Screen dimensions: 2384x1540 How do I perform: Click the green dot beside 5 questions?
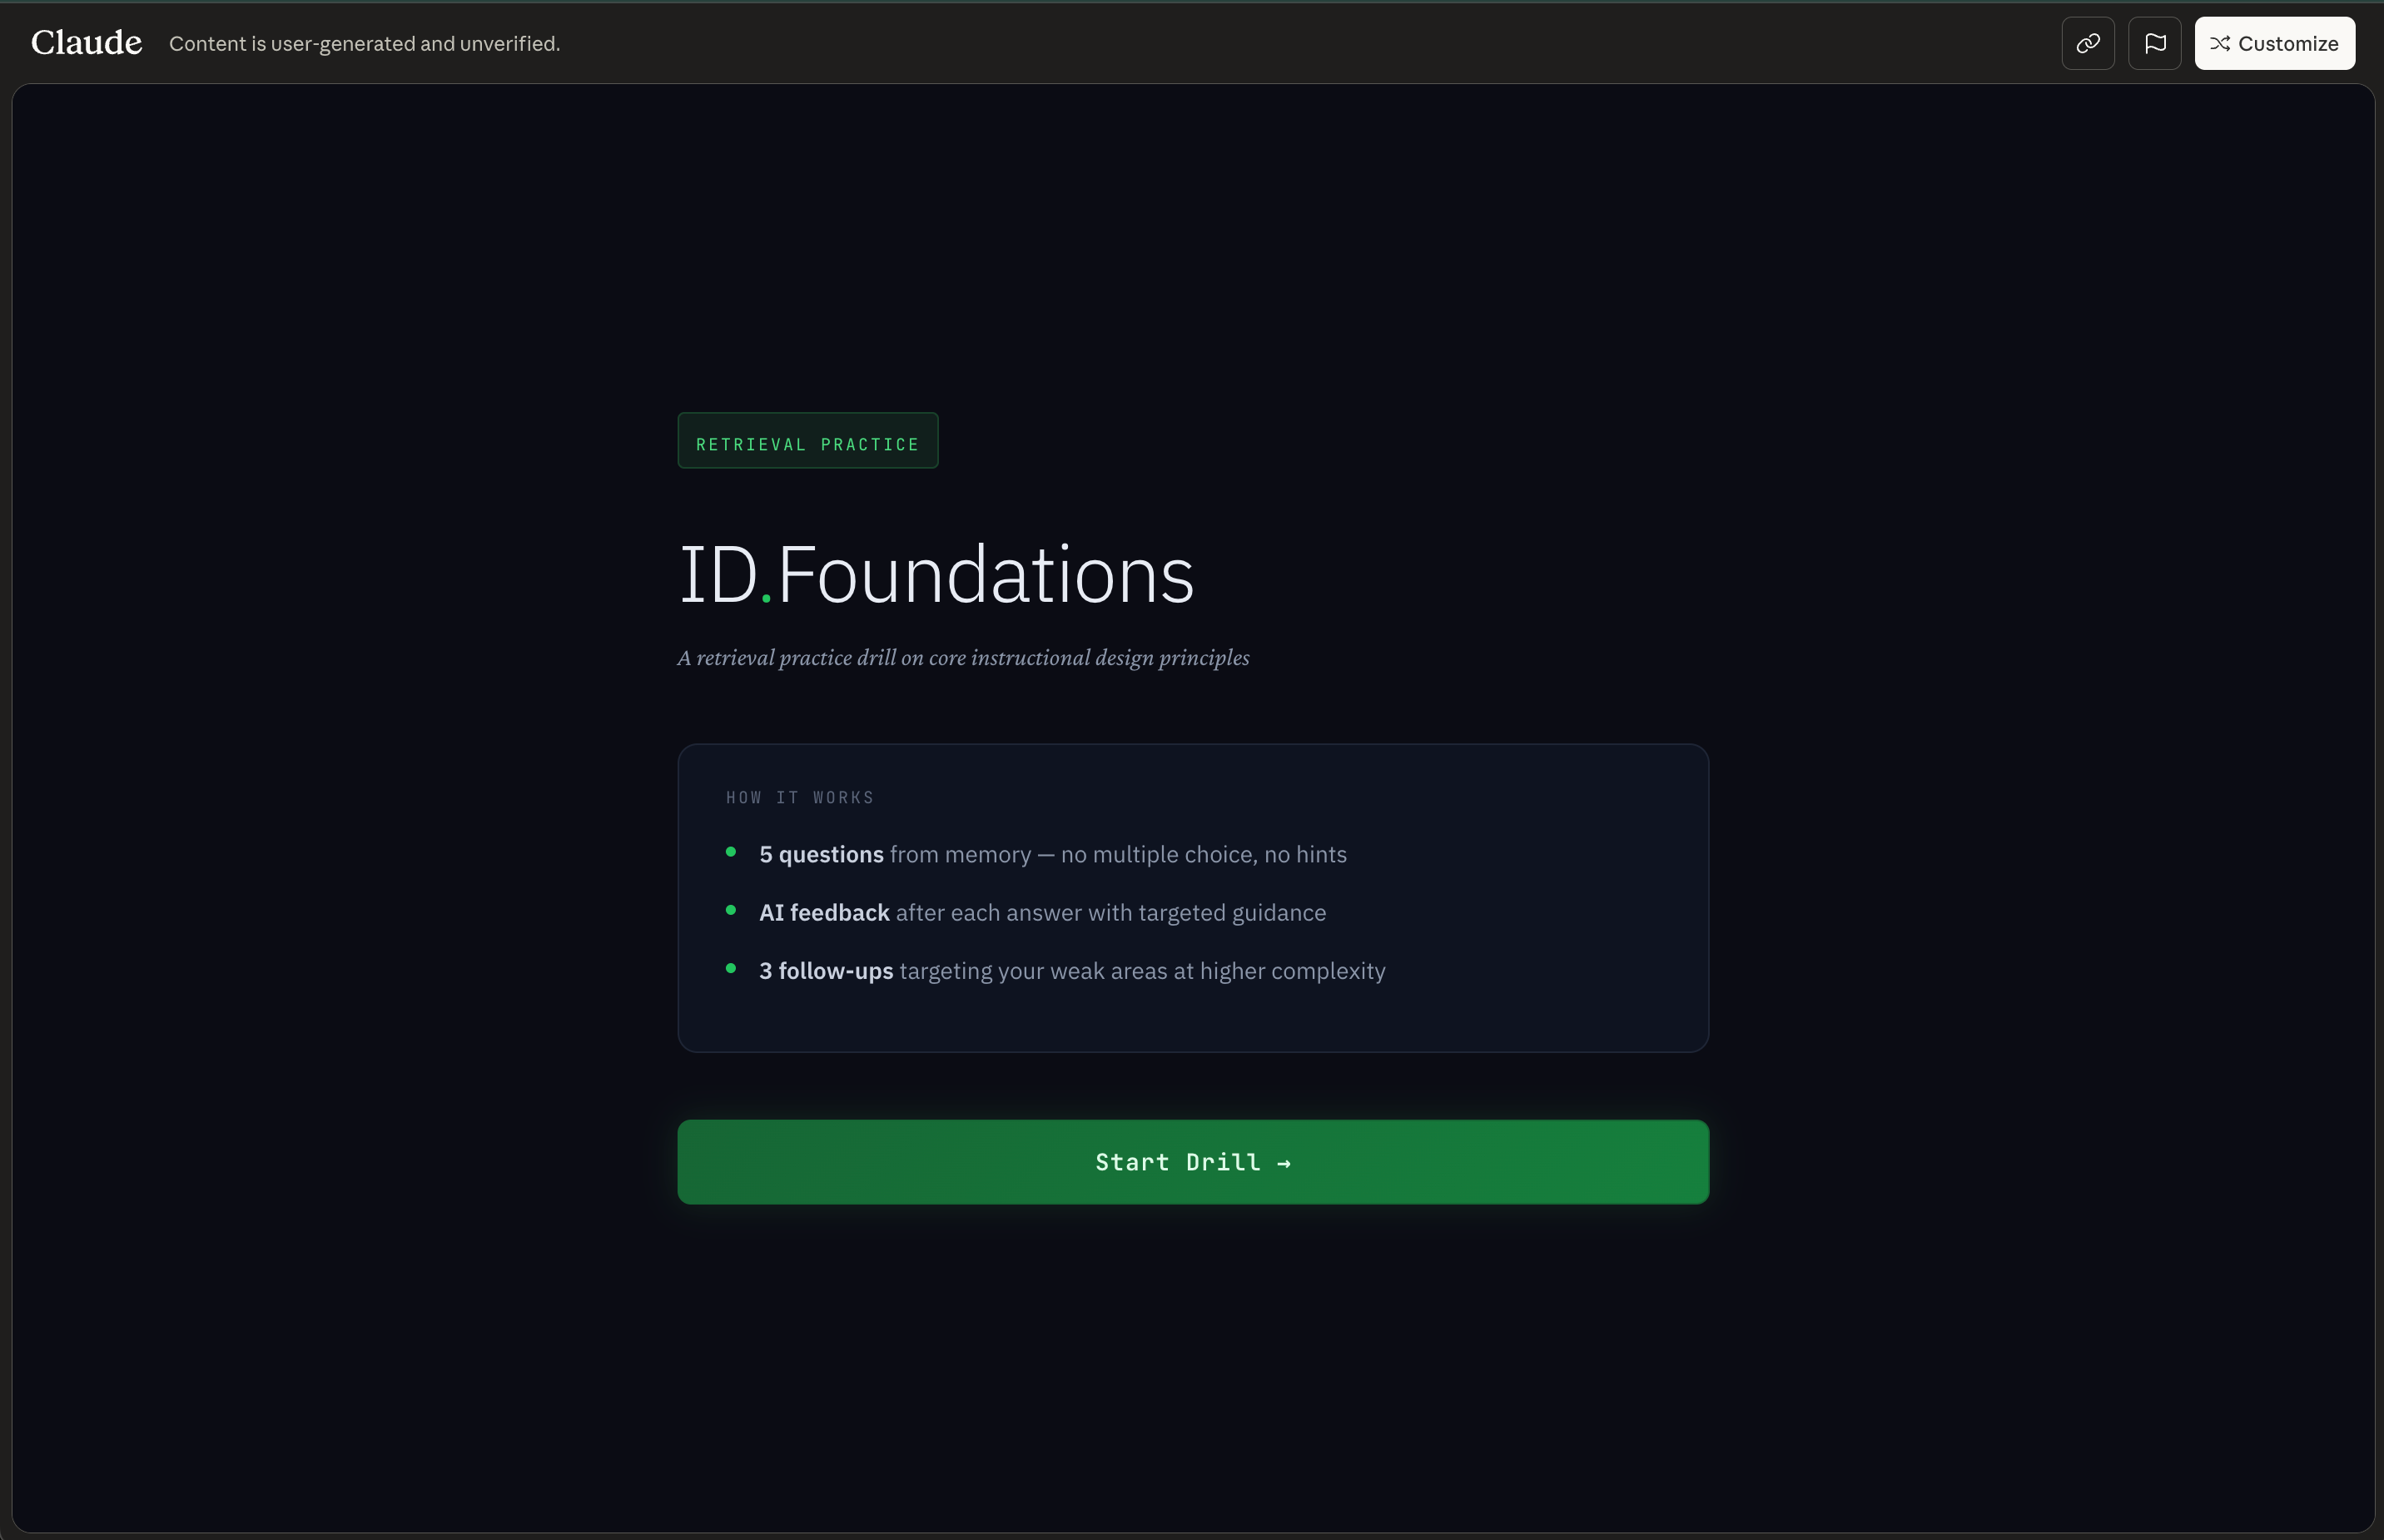point(731,852)
